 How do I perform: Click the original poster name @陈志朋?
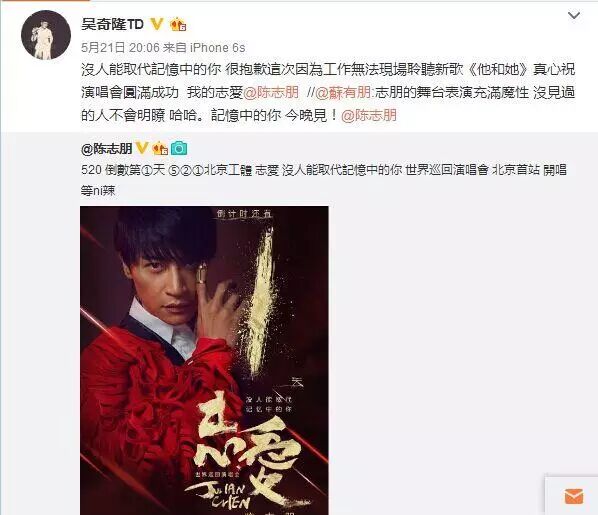[x=107, y=148]
